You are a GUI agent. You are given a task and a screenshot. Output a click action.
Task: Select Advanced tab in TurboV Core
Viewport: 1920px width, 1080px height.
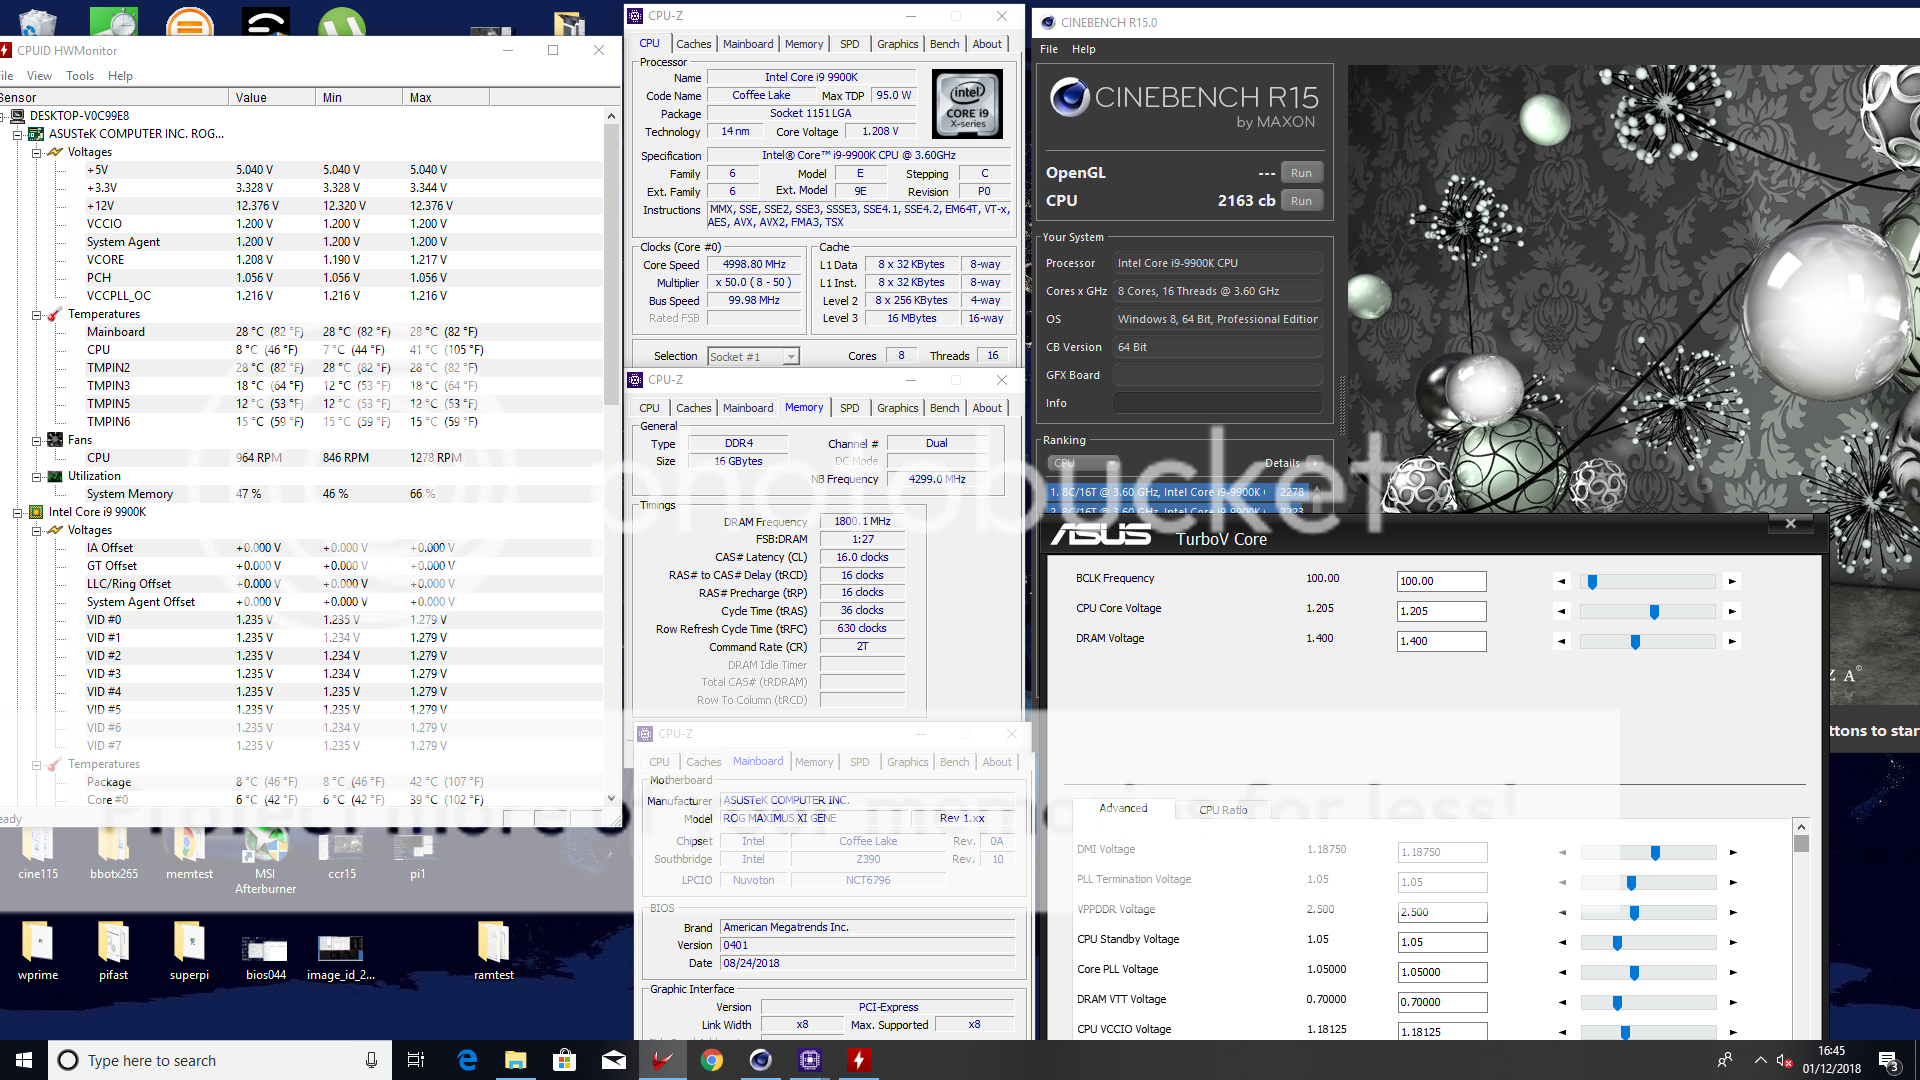click(1123, 808)
